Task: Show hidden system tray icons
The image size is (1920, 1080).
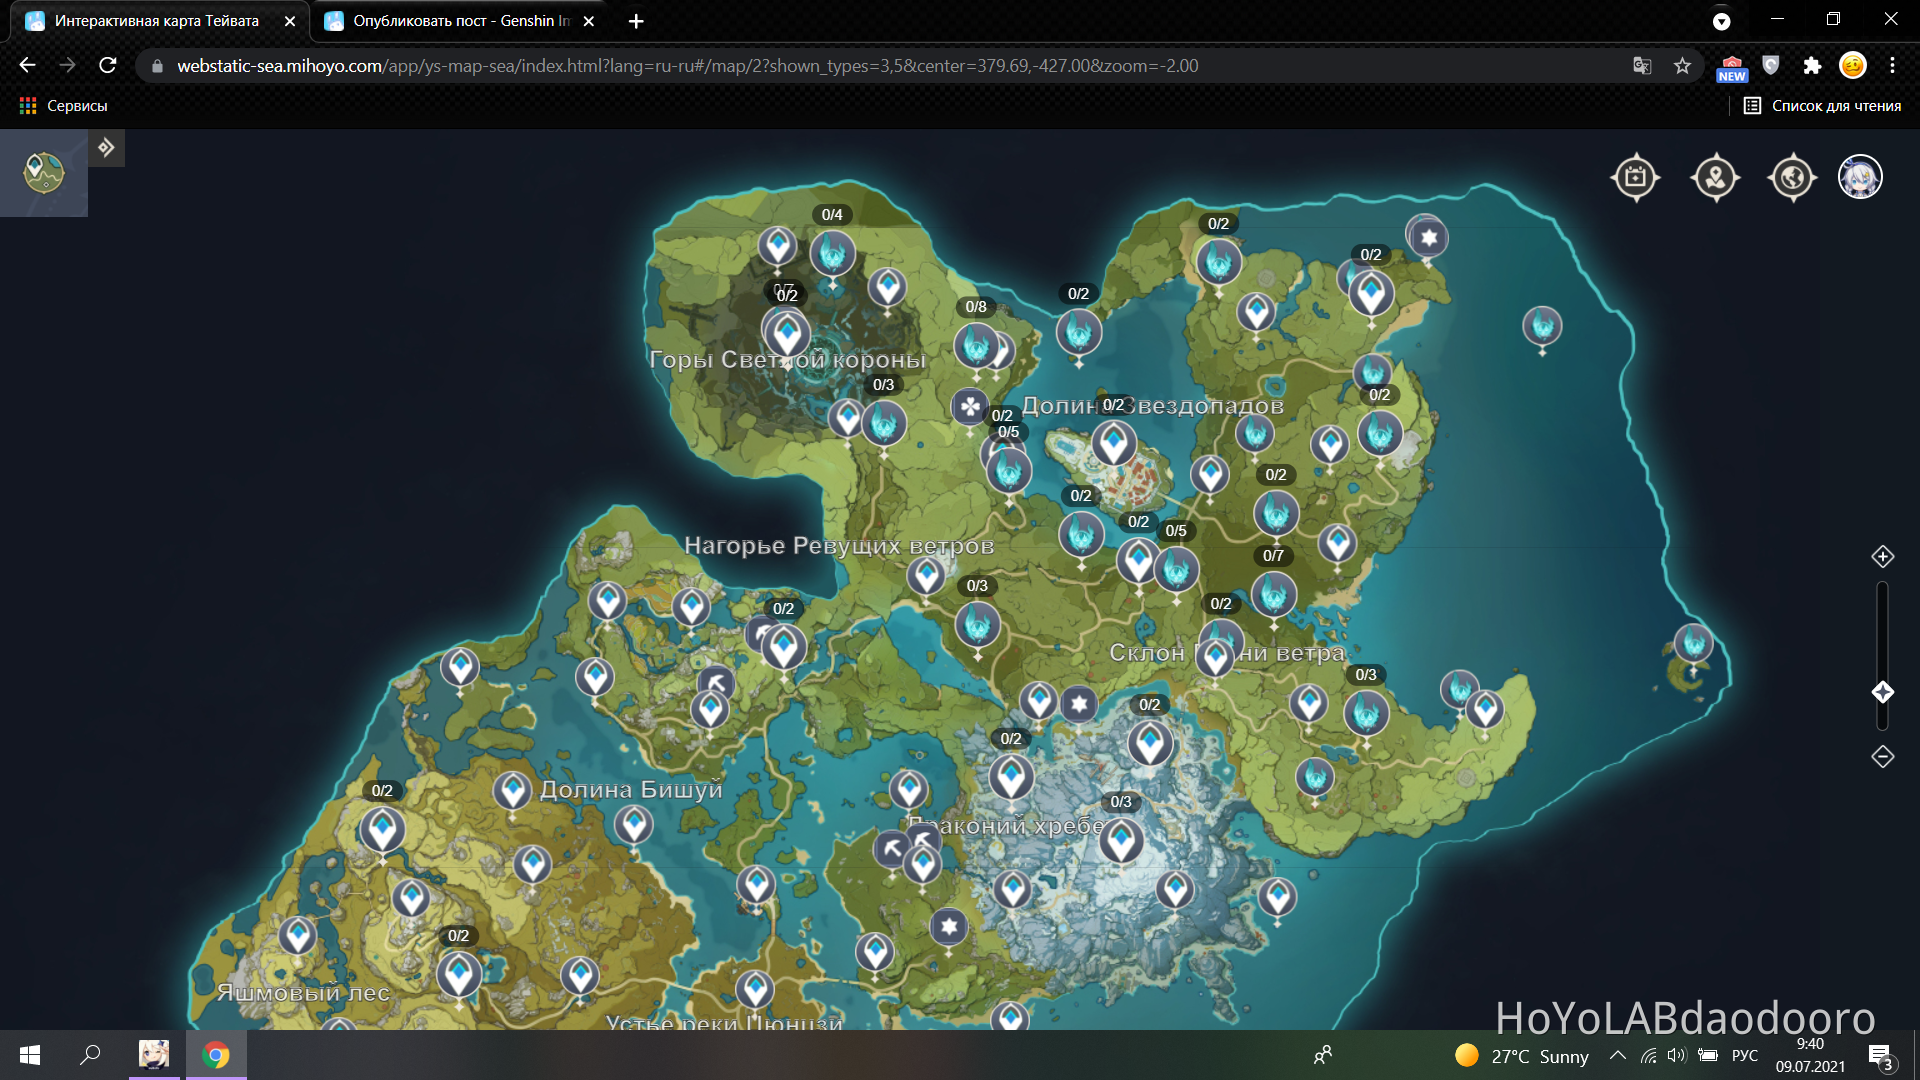Action: tap(1617, 1055)
